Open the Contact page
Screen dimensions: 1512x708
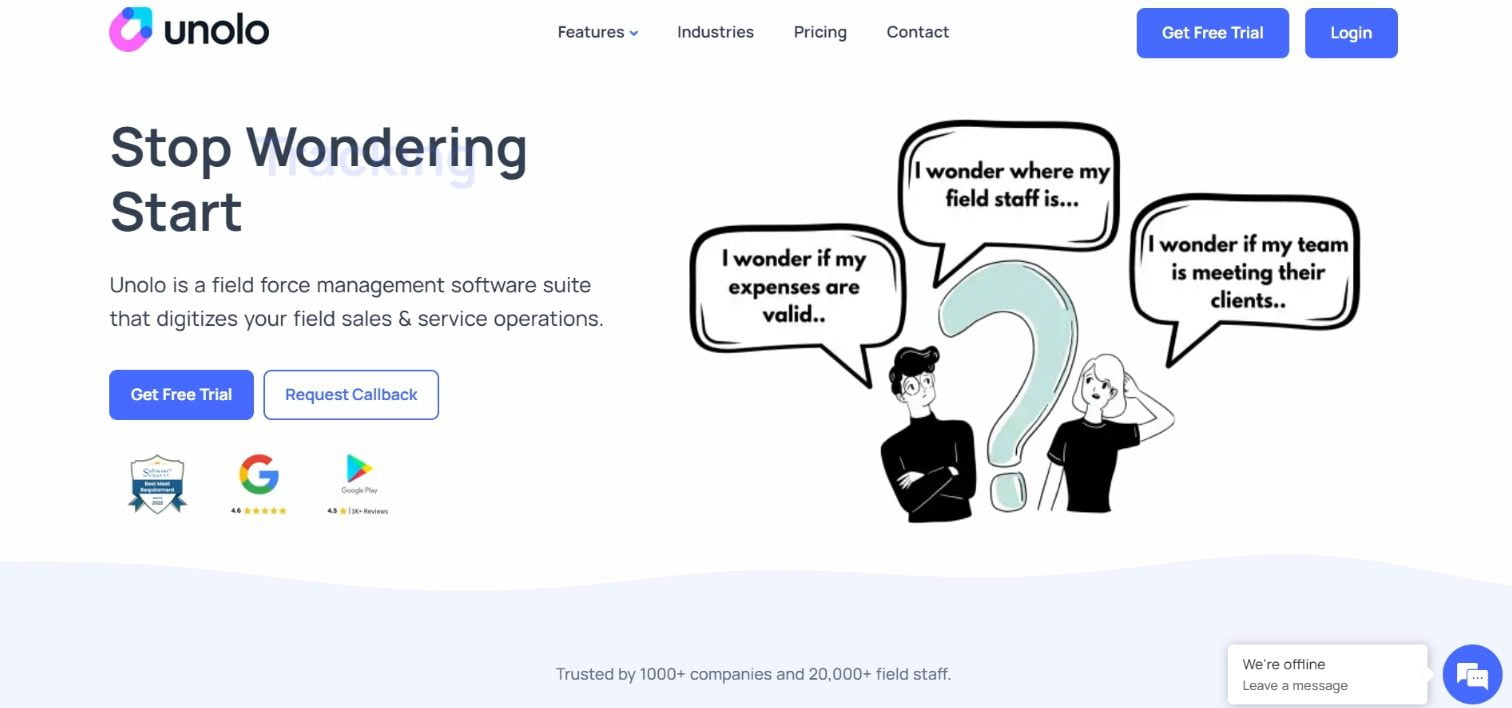(x=918, y=32)
